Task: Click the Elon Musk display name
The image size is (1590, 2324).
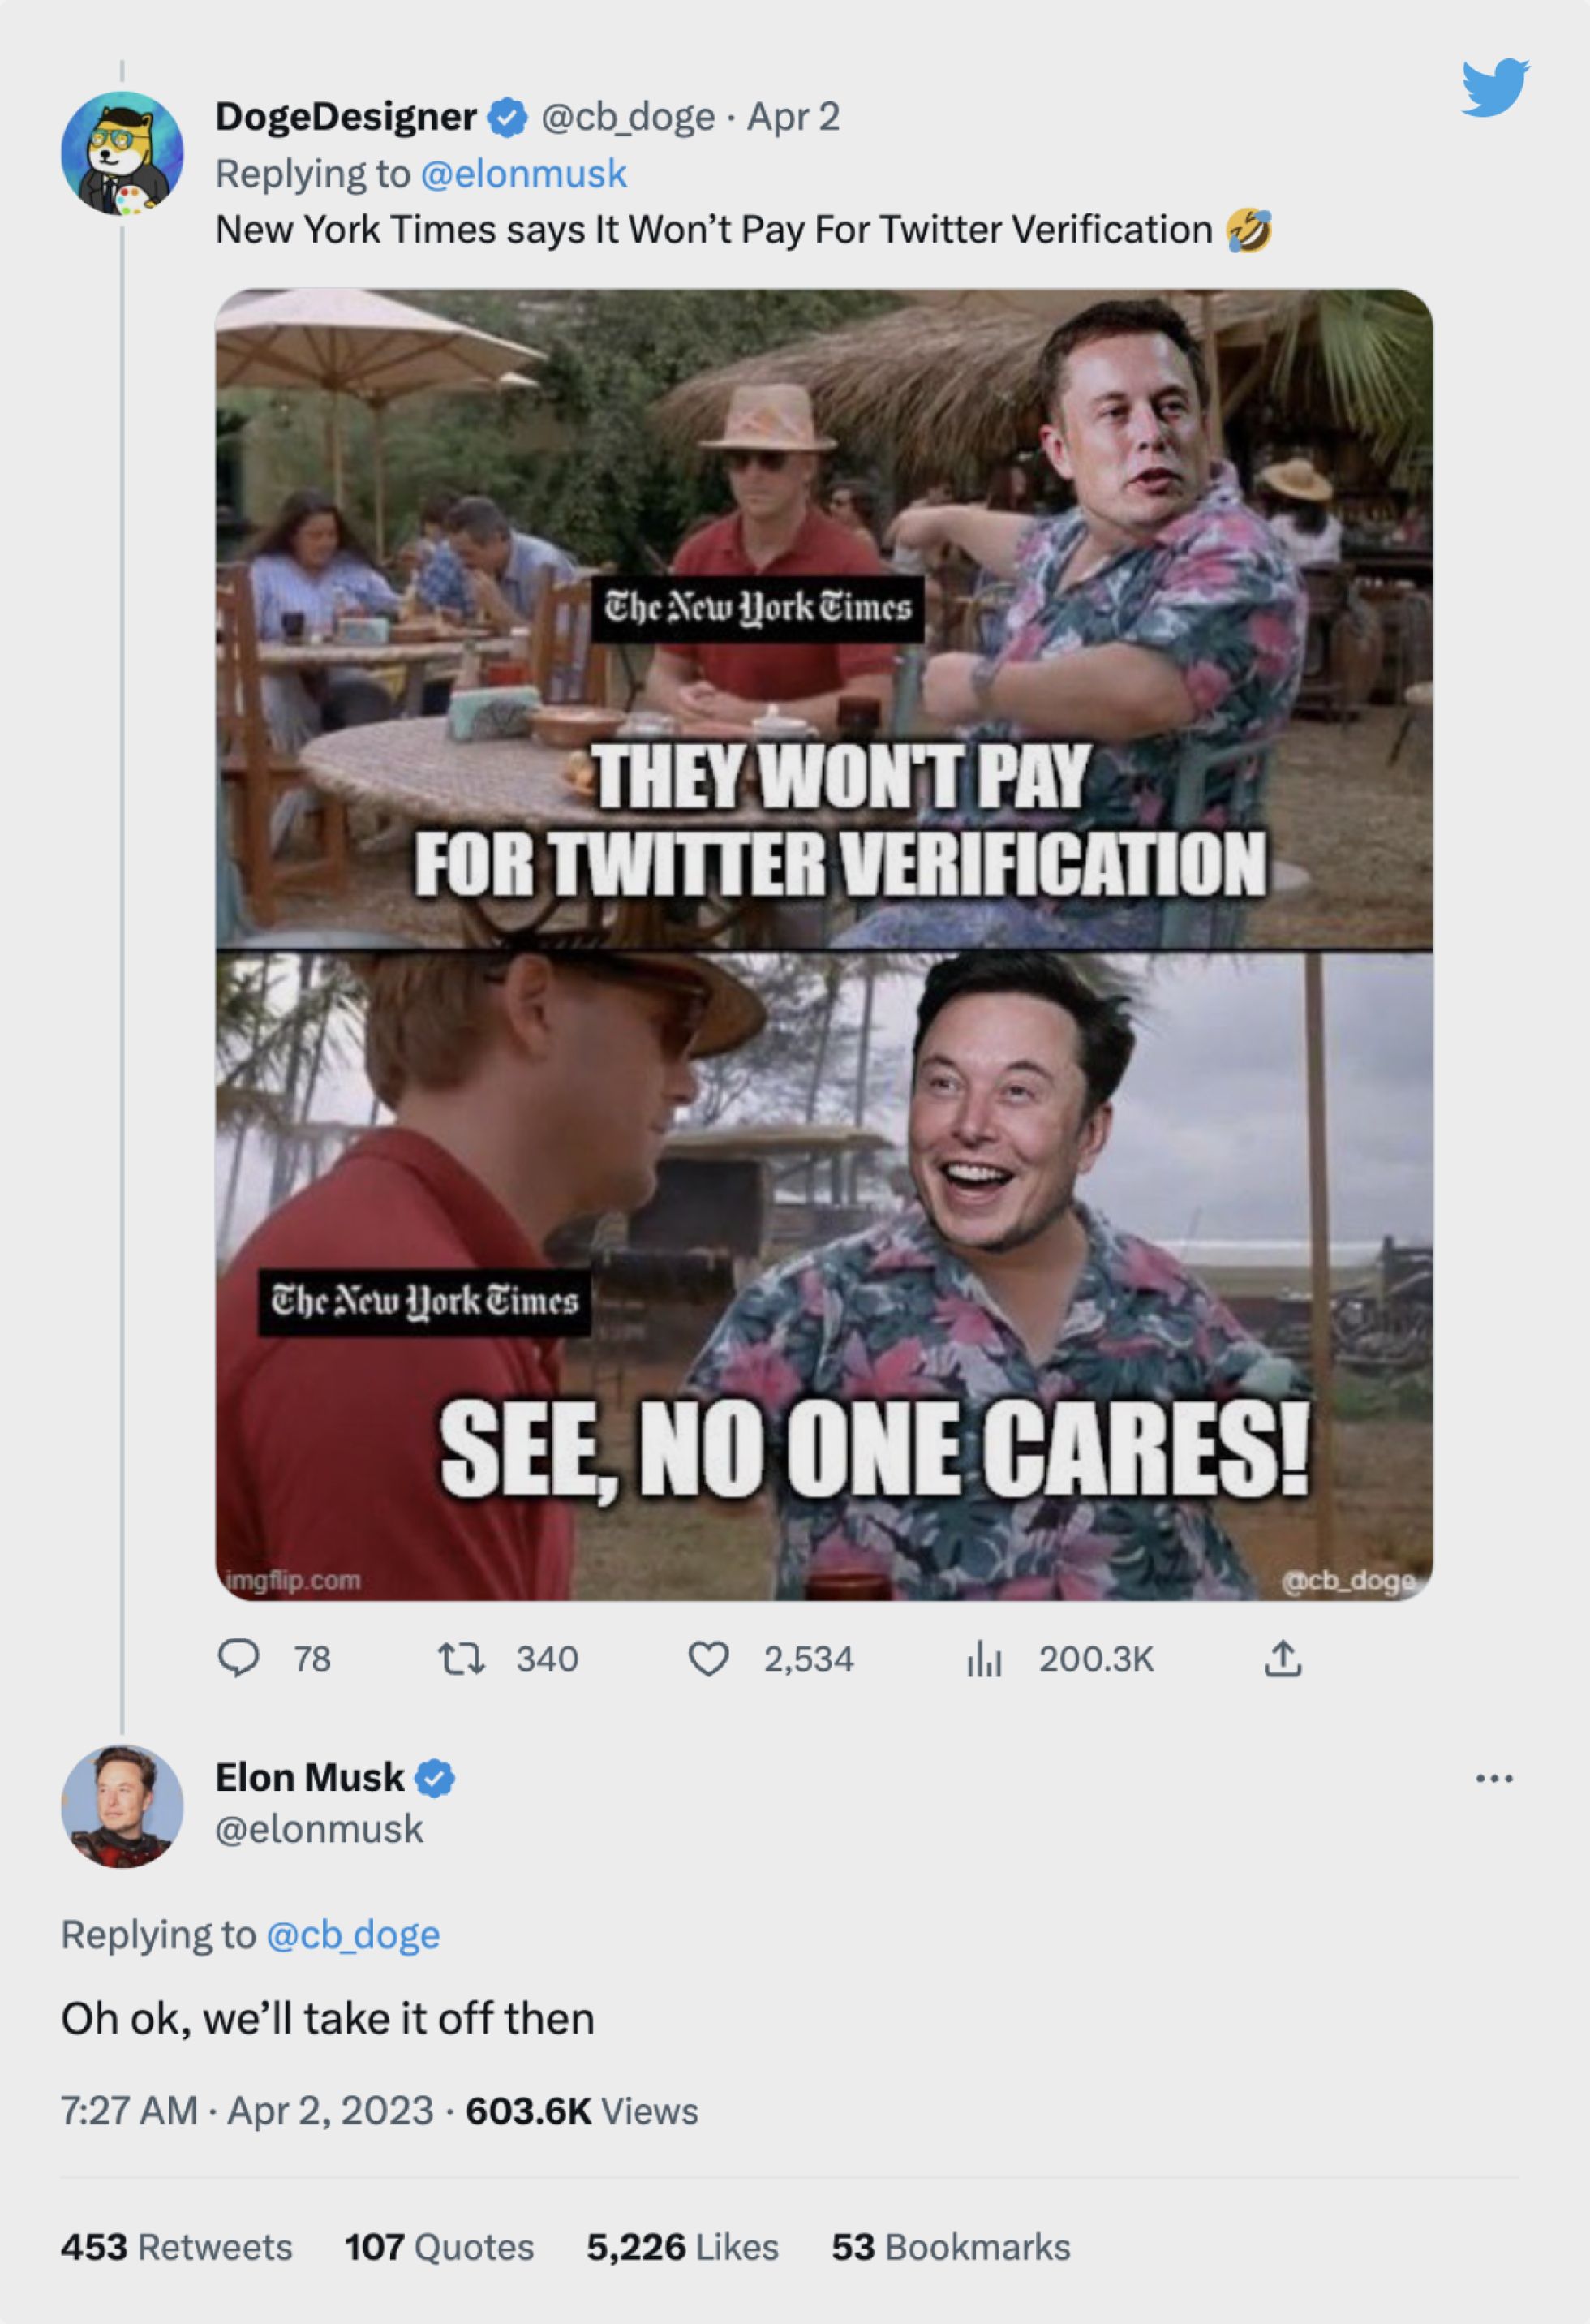Action: (310, 1778)
